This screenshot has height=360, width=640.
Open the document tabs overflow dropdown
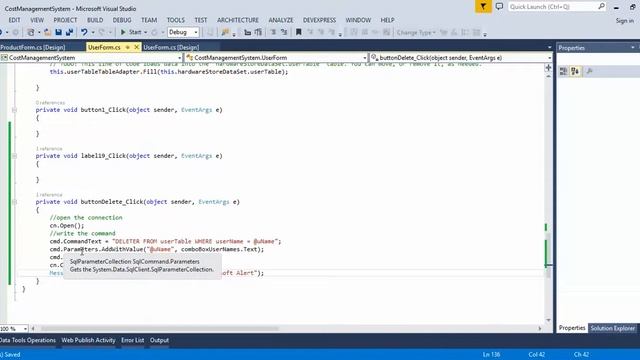[x=549, y=47]
